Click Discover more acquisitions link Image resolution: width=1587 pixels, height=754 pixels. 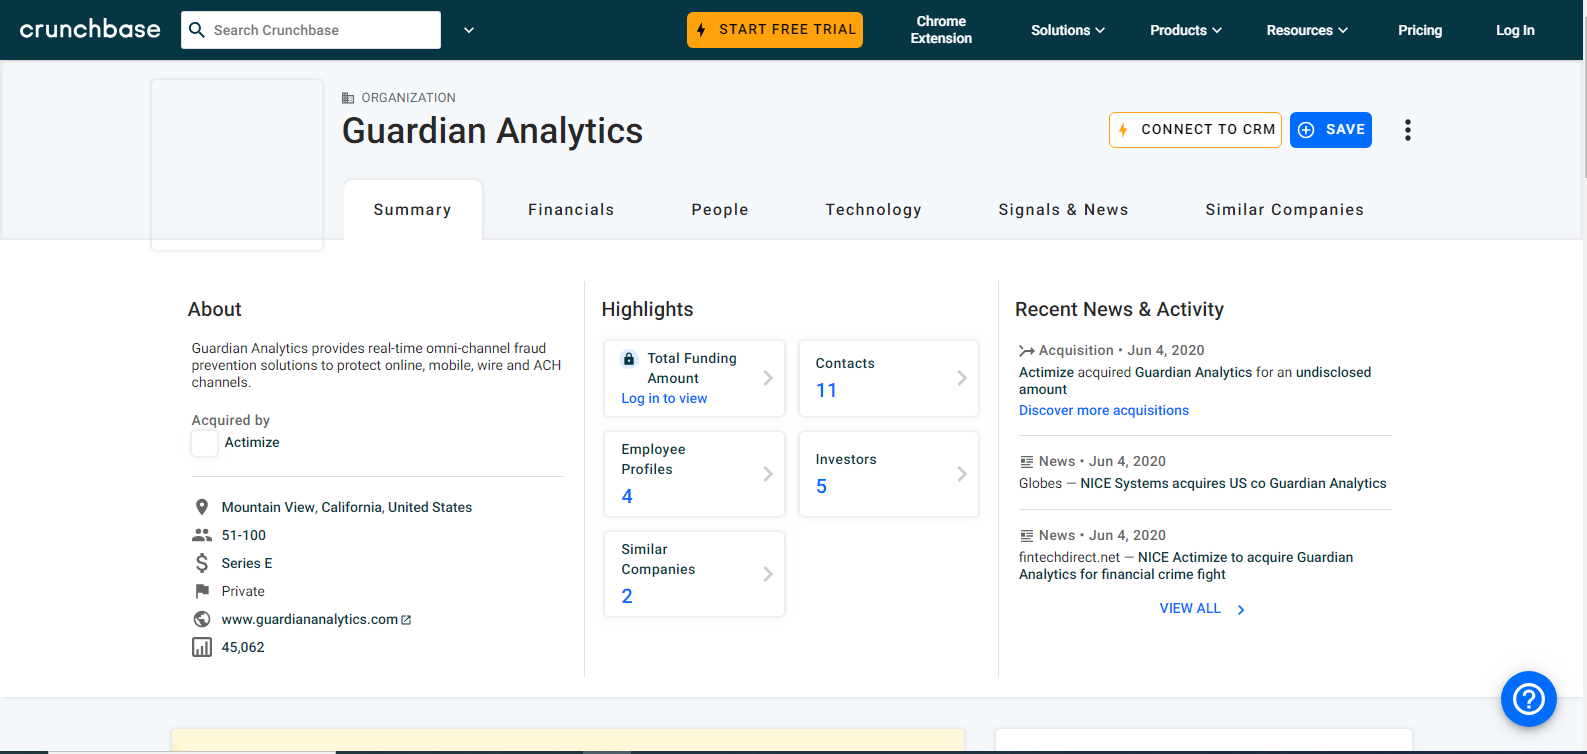click(x=1104, y=411)
